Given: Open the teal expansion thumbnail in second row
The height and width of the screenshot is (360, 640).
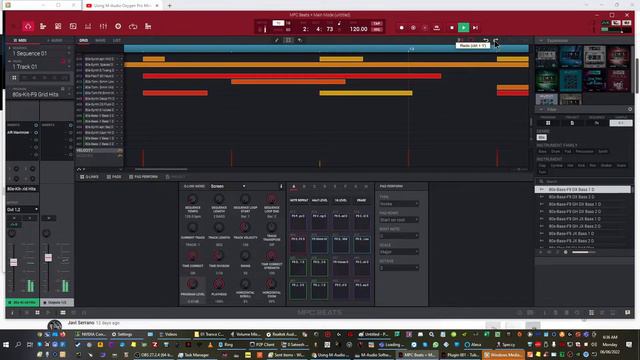Looking at the screenshot, I should [x=571, y=80].
